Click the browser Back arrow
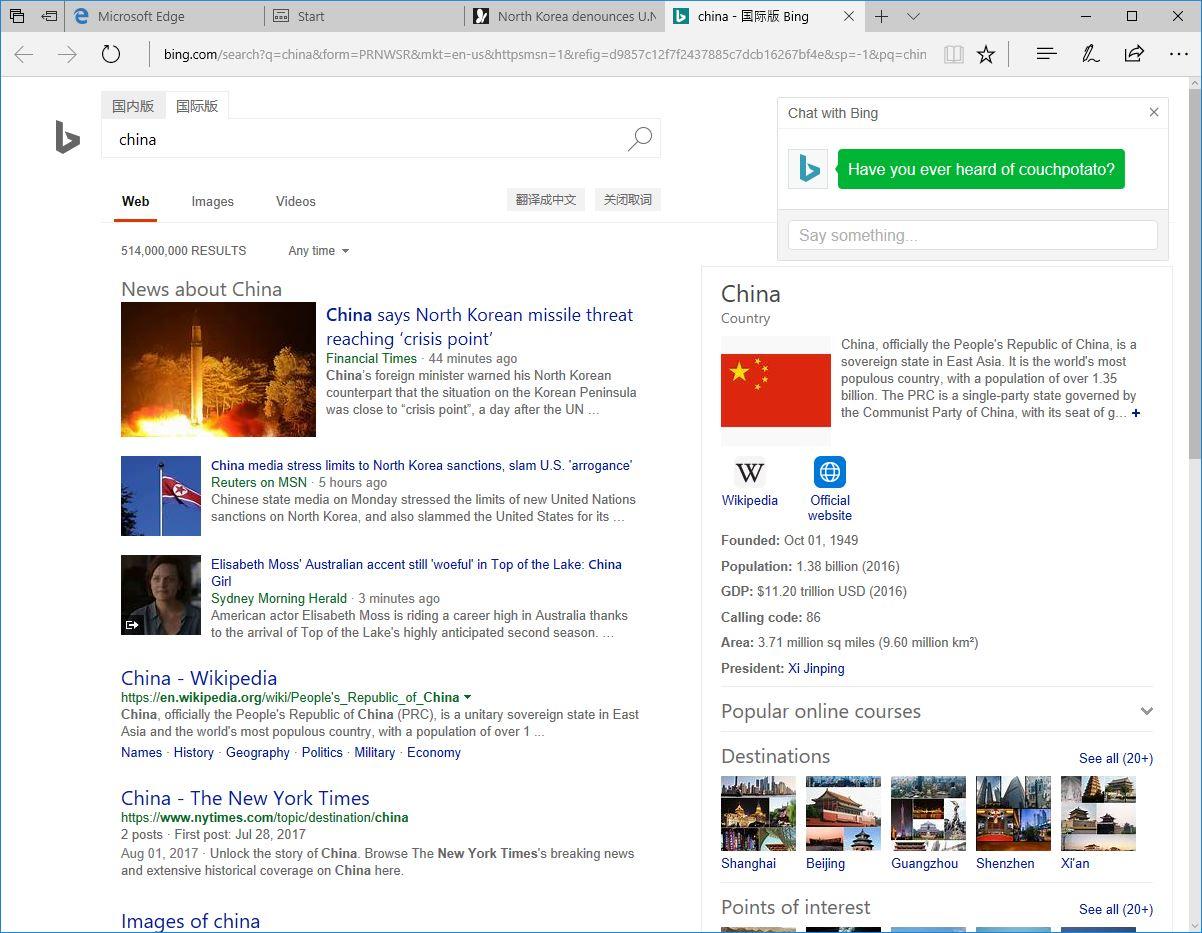 [24, 54]
